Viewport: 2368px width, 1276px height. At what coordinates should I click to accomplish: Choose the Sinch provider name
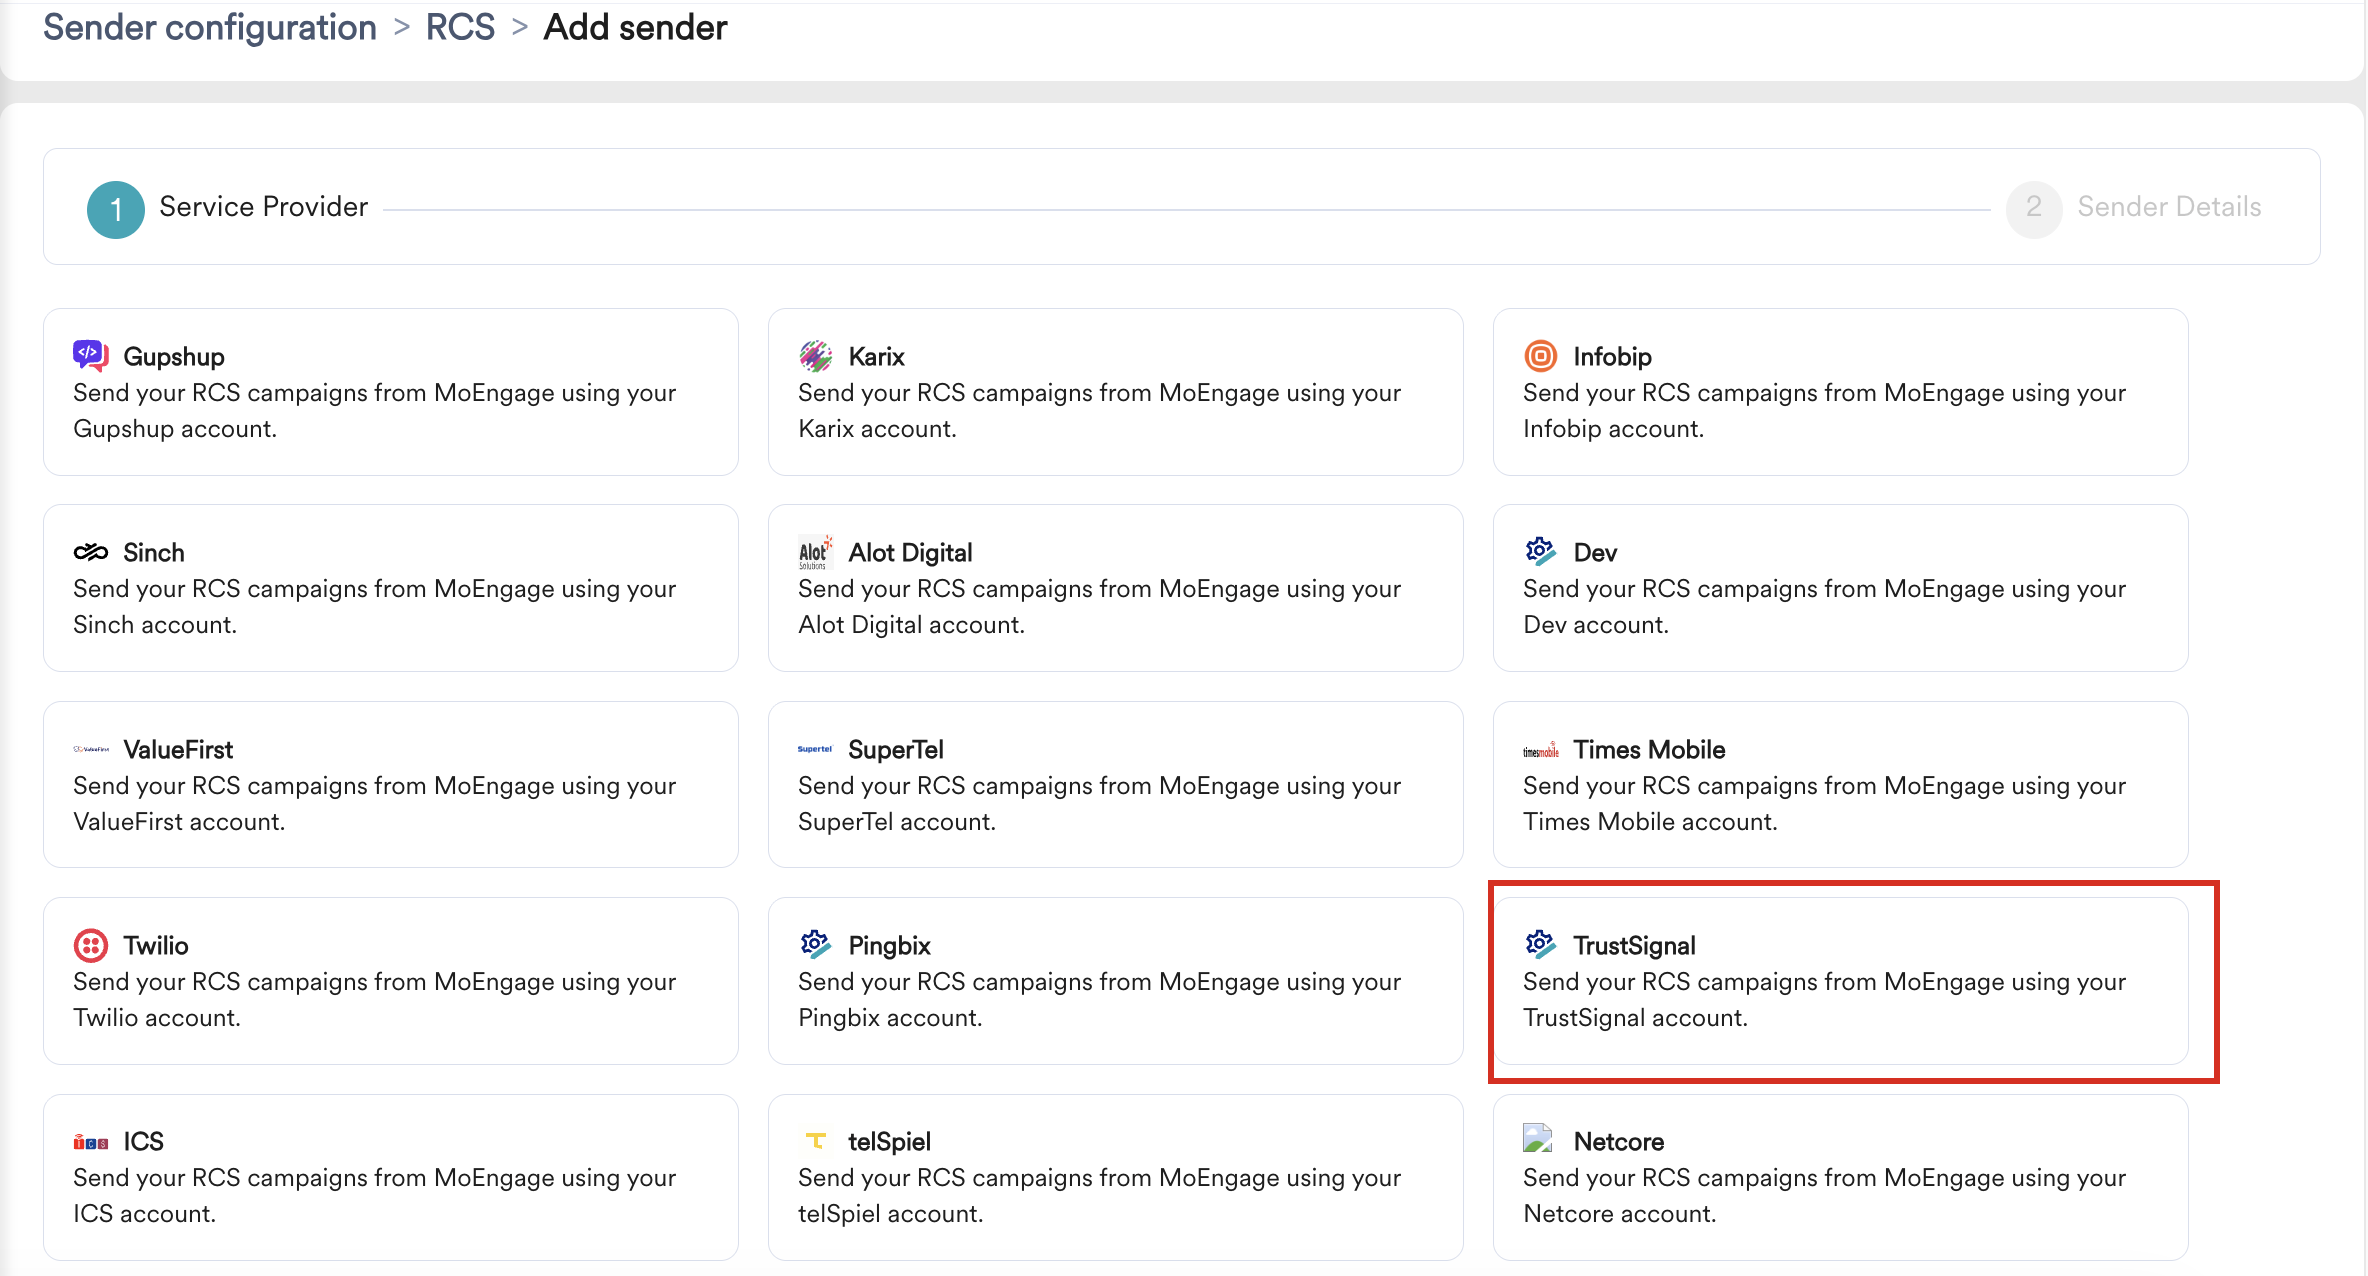154,553
